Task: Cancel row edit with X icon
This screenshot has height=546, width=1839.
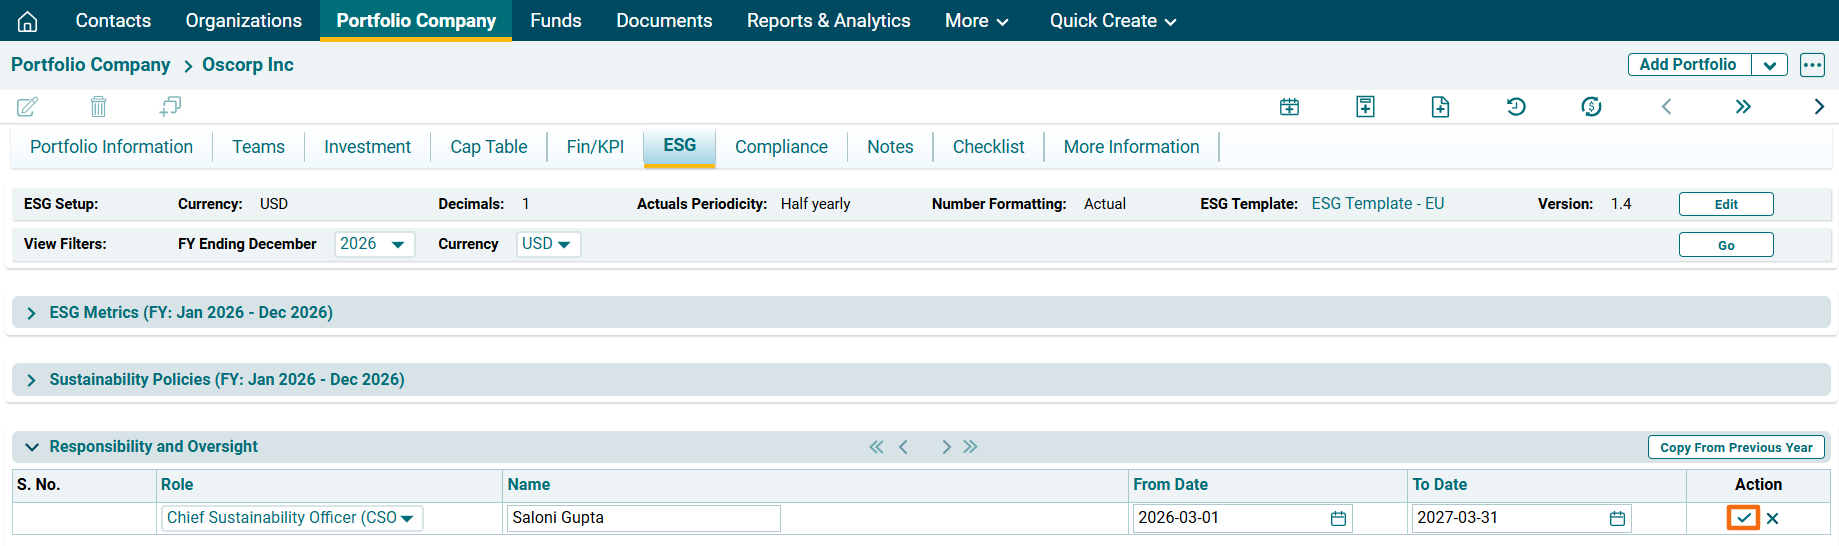Action: [1773, 518]
